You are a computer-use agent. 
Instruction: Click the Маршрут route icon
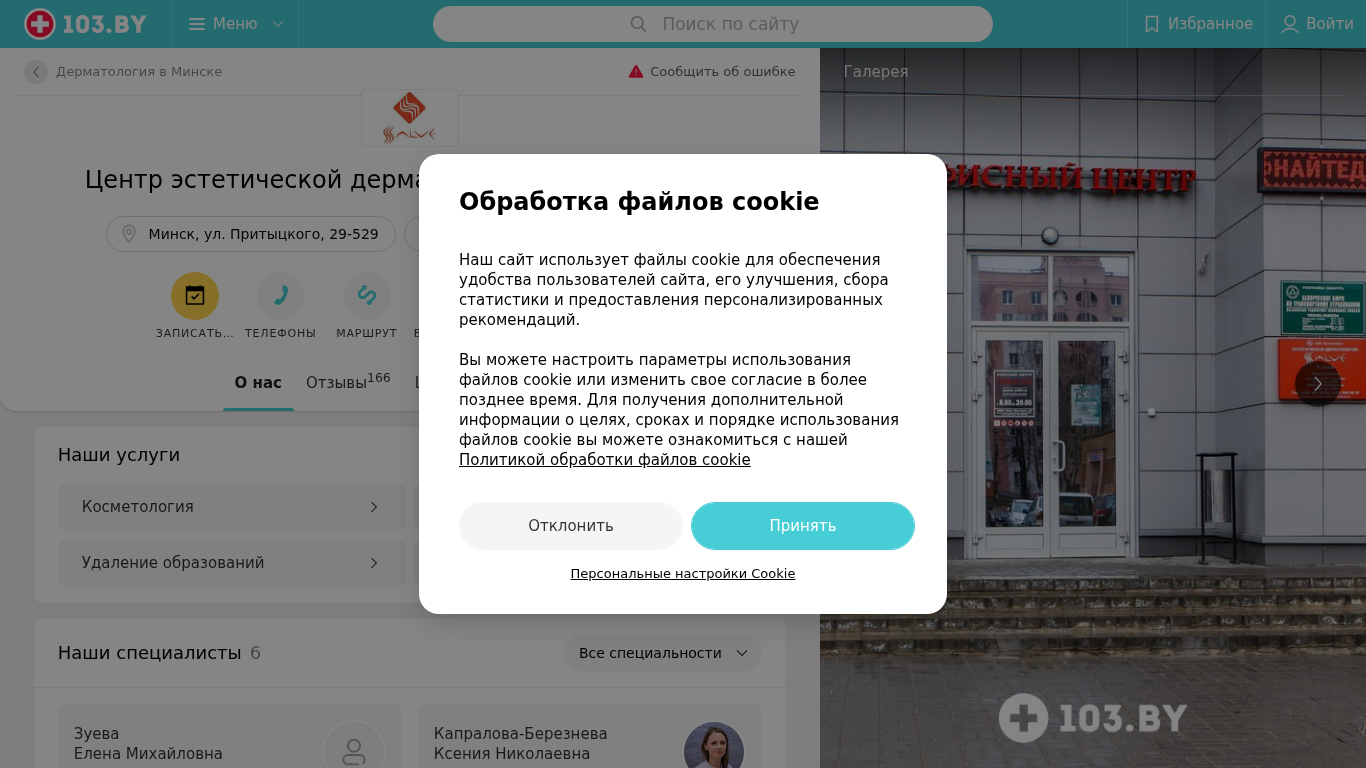pyautogui.click(x=367, y=296)
